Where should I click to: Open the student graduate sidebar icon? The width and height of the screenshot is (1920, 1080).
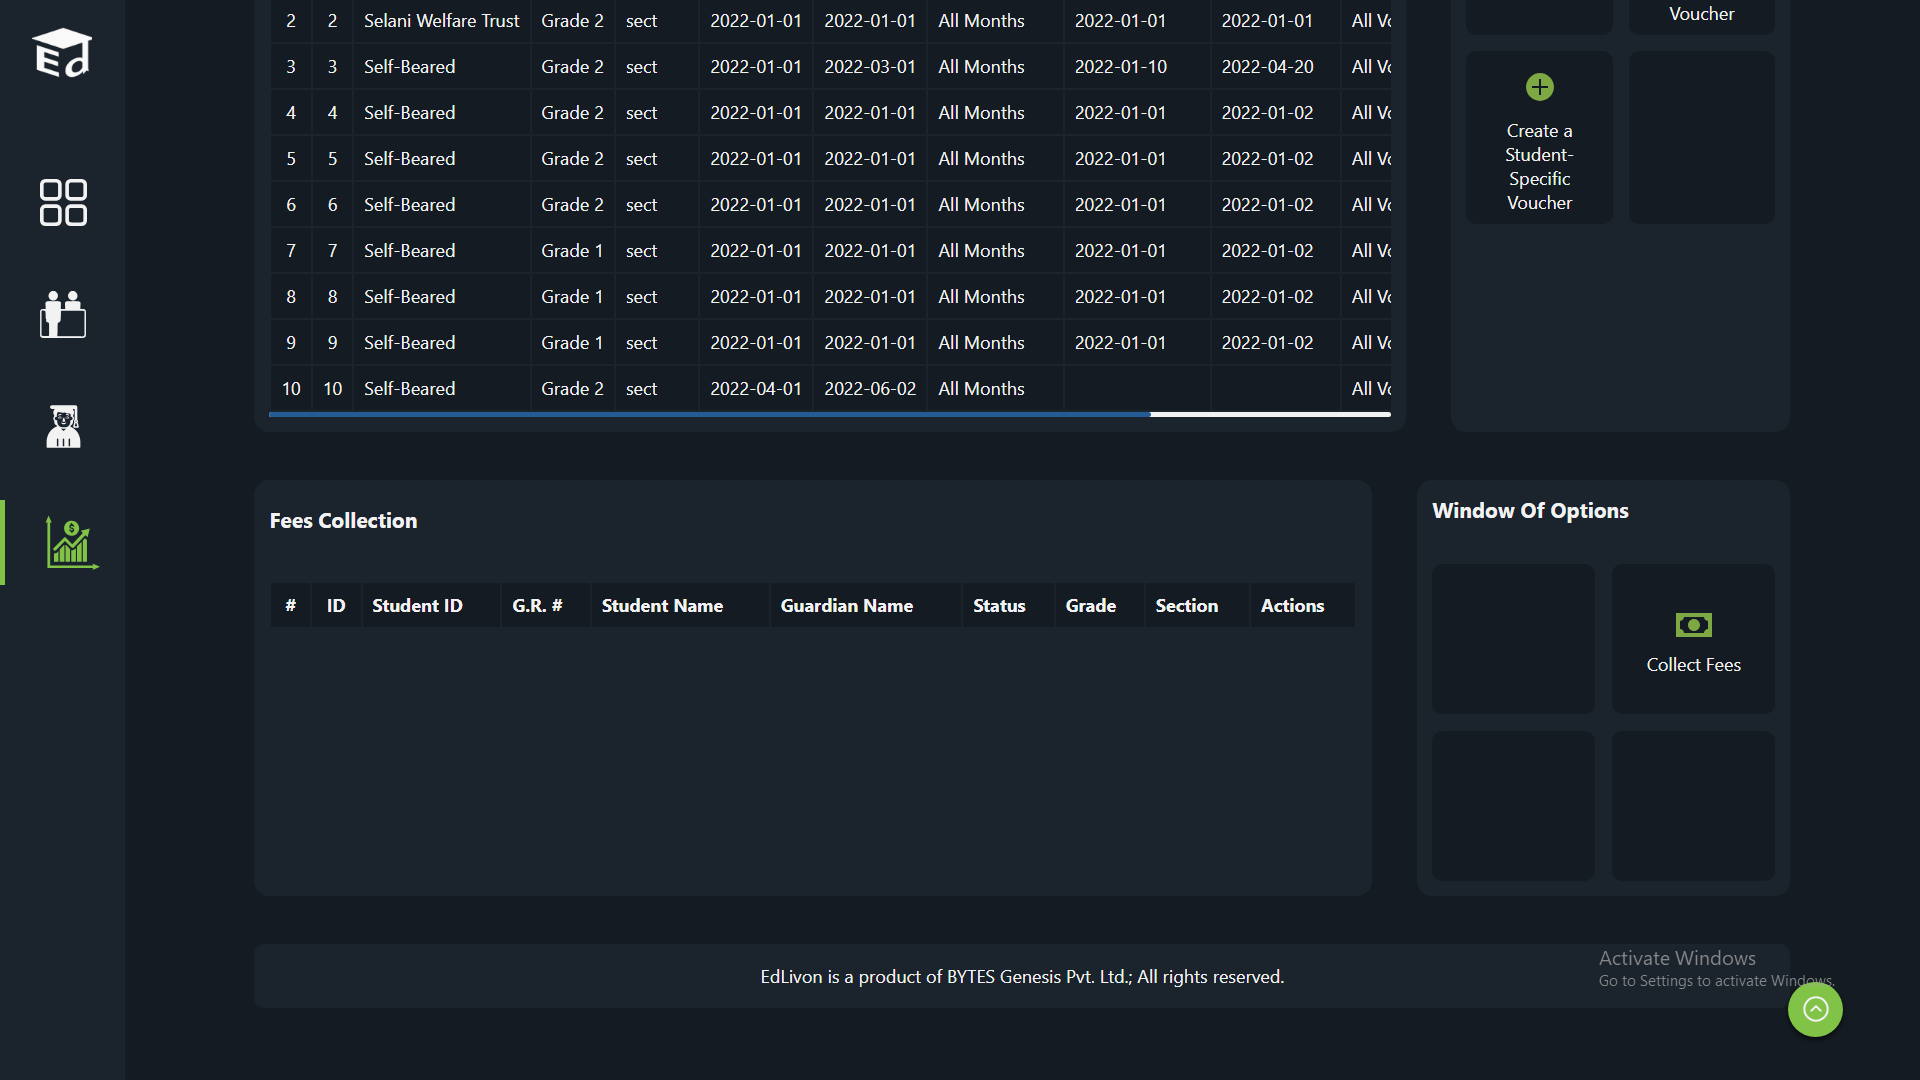62,427
